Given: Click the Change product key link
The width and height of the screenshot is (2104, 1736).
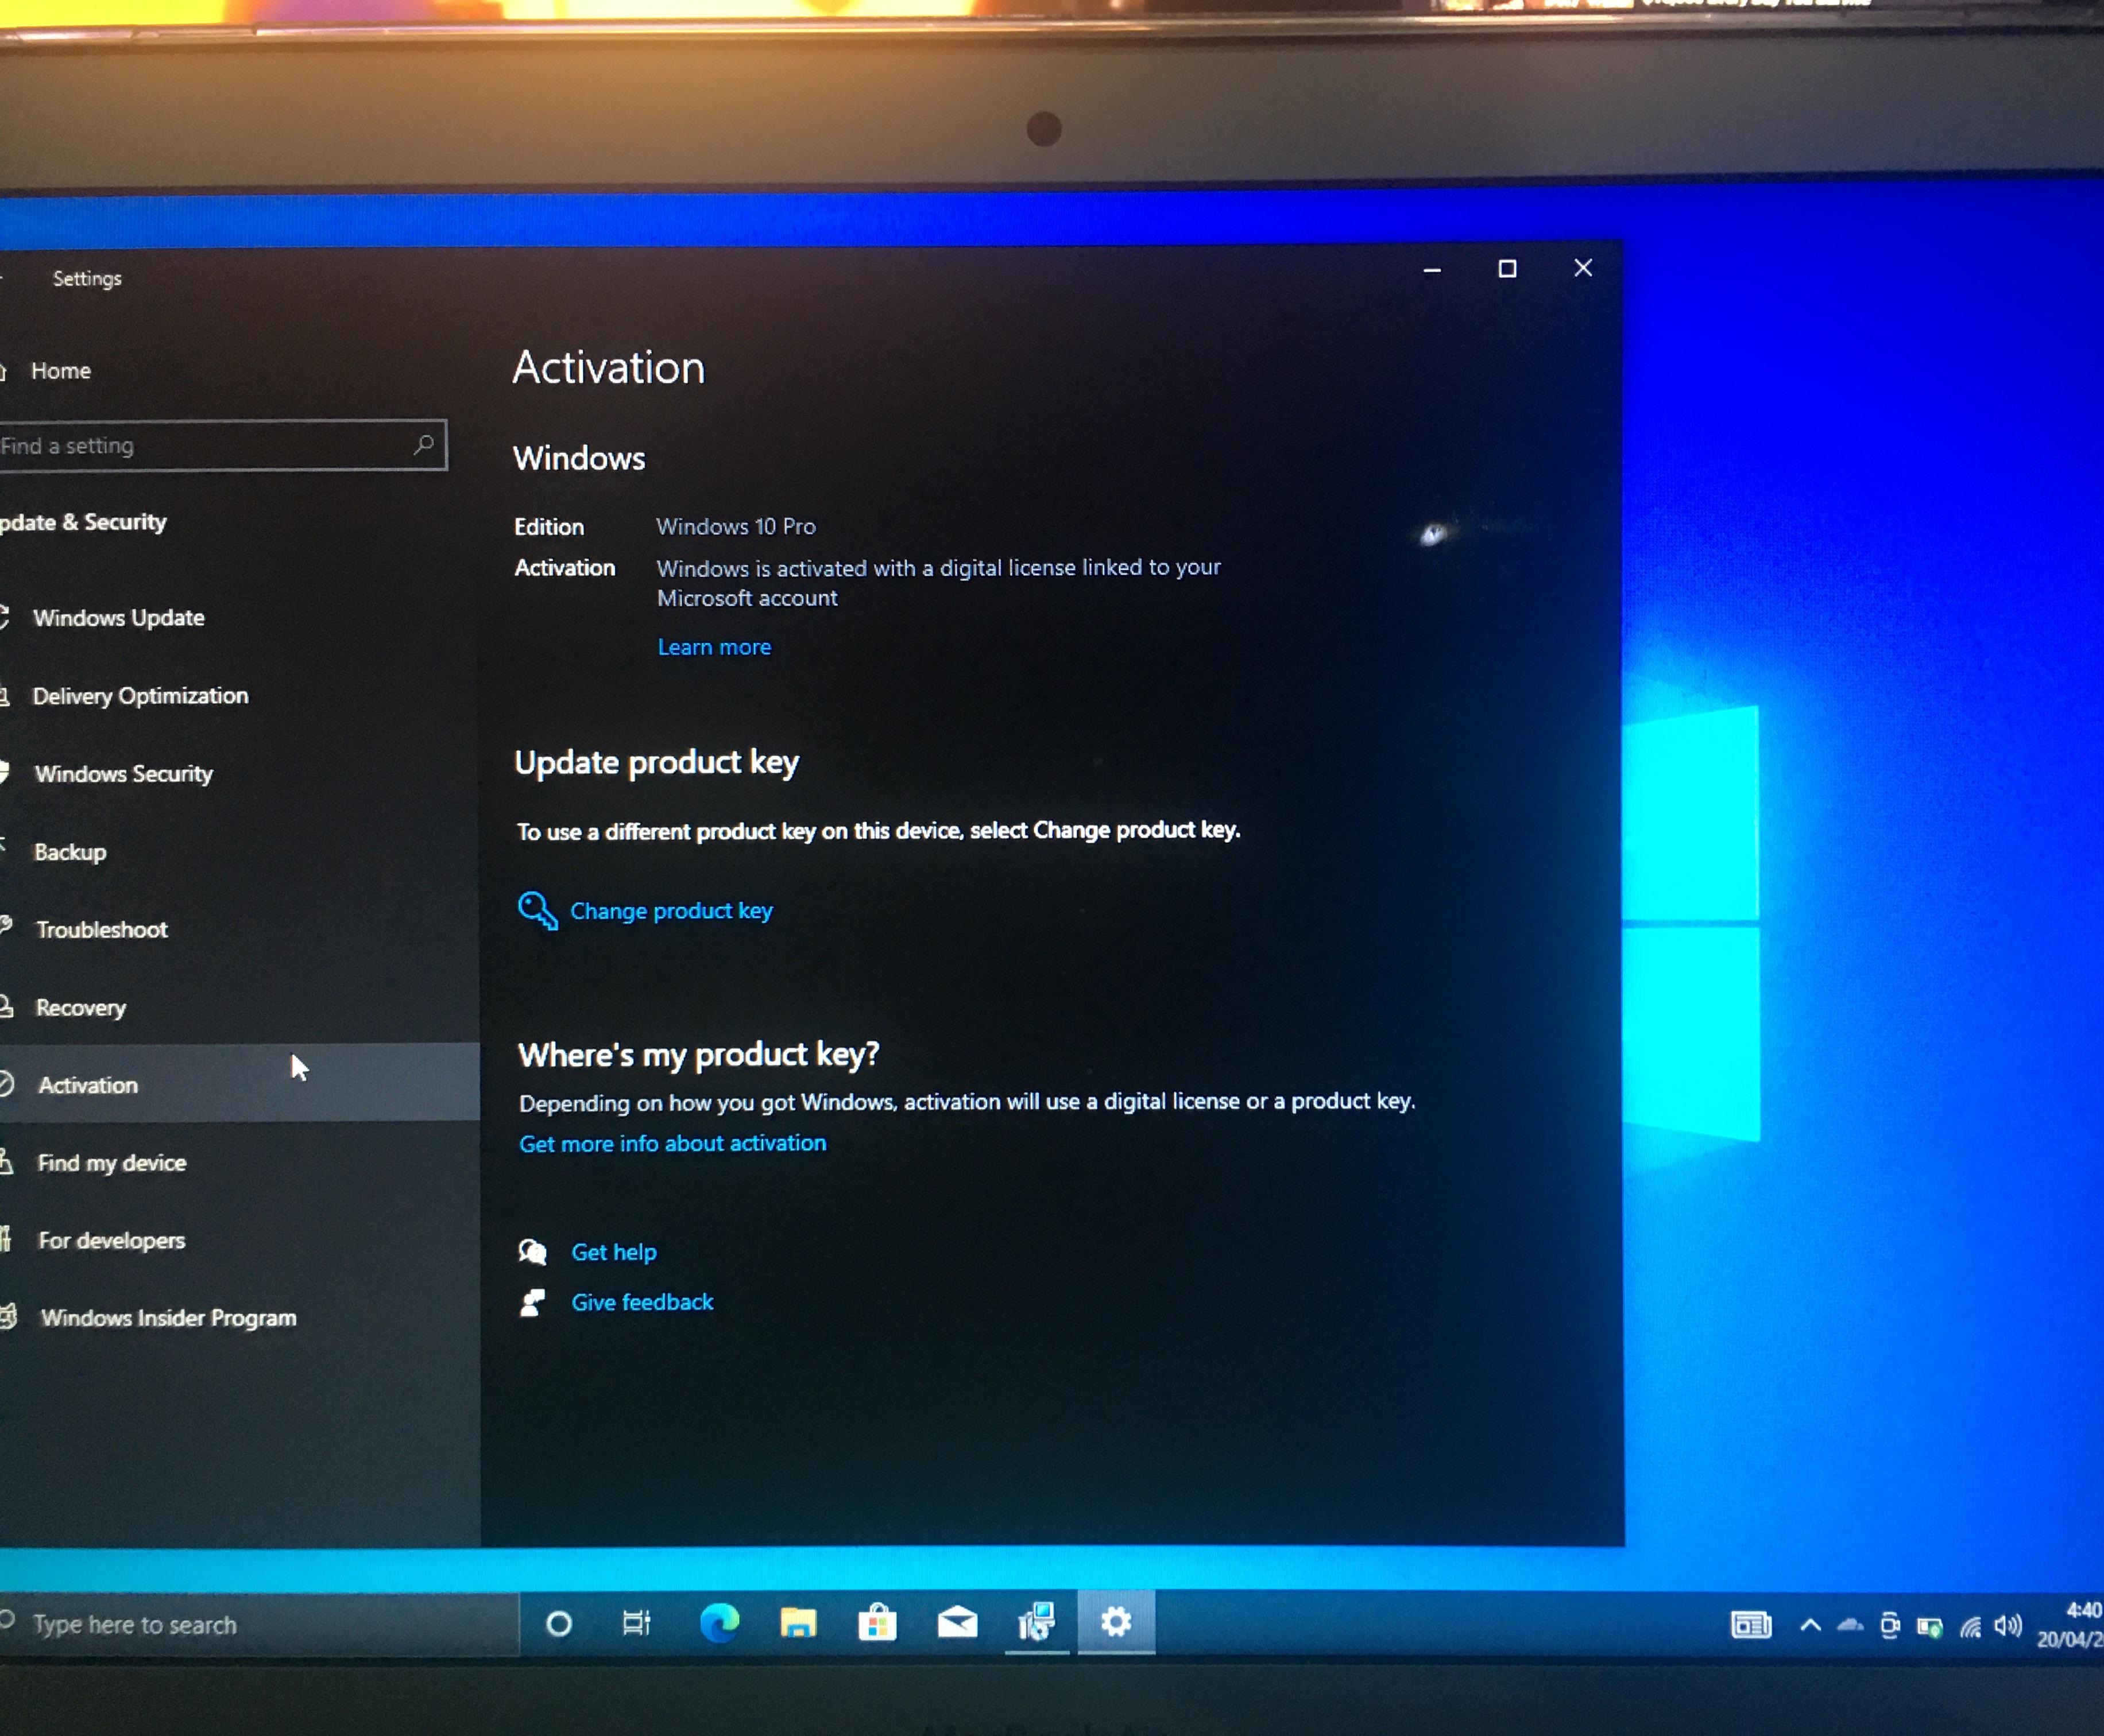Looking at the screenshot, I should pyautogui.click(x=671, y=911).
